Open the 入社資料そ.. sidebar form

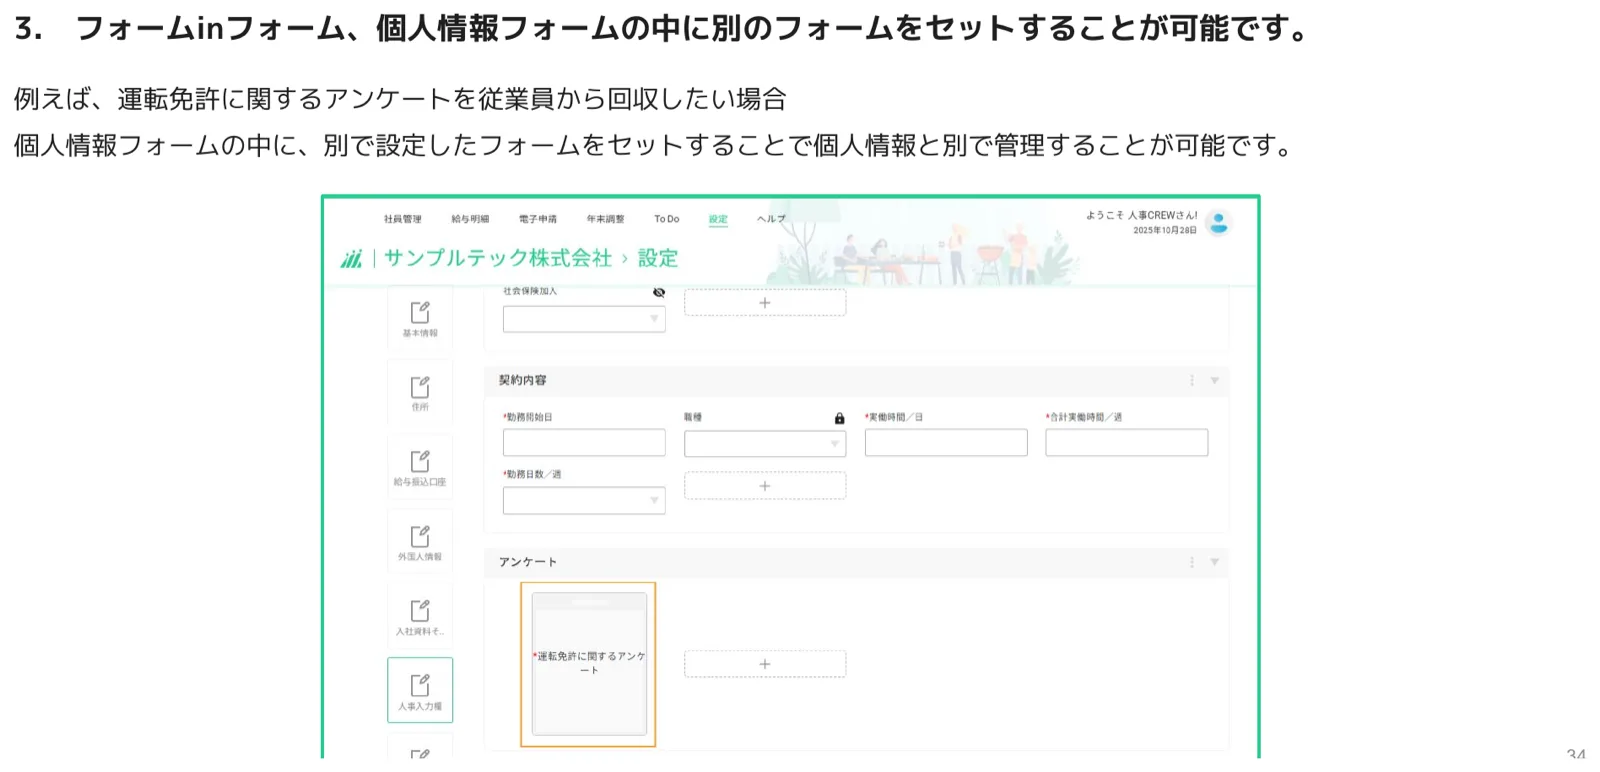click(x=420, y=617)
